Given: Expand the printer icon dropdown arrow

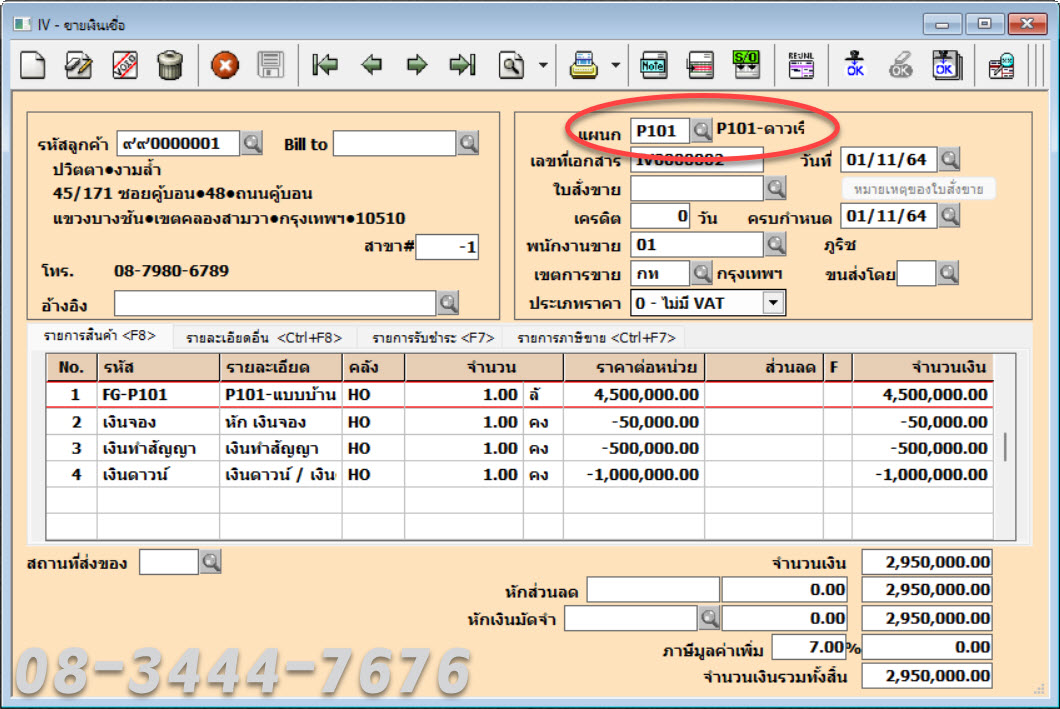Looking at the screenshot, I should [x=615, y=66].
